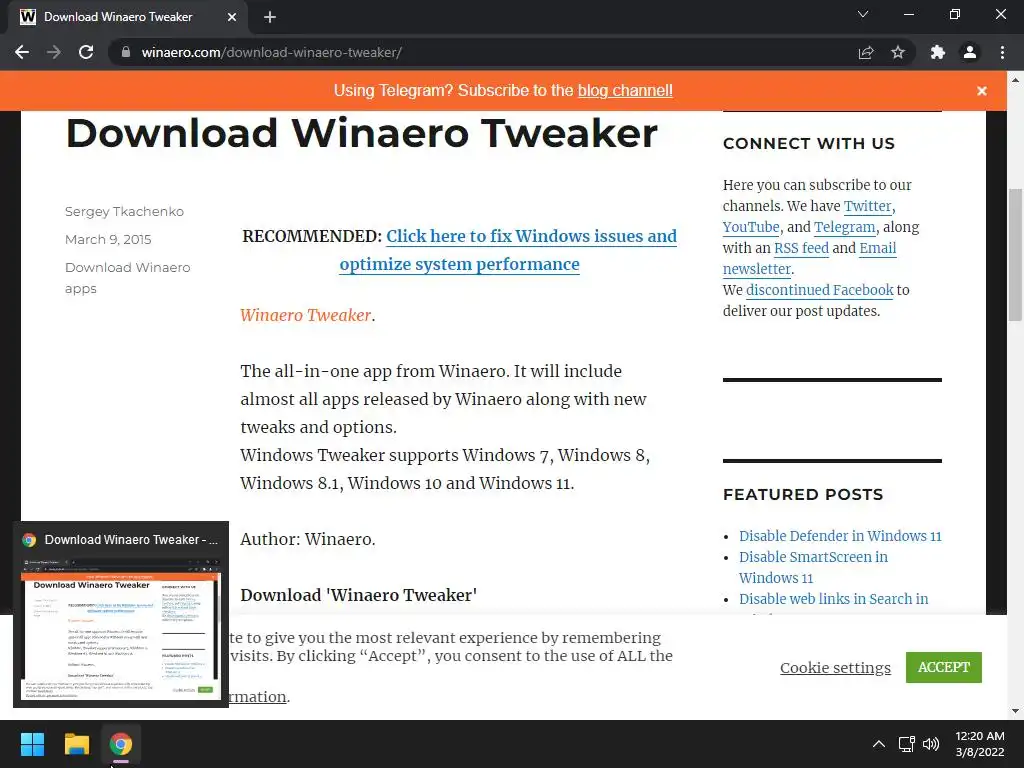Click the scrollbar's up arrow
This screenshot has height=768, width=1024.
click(1015, 80)
